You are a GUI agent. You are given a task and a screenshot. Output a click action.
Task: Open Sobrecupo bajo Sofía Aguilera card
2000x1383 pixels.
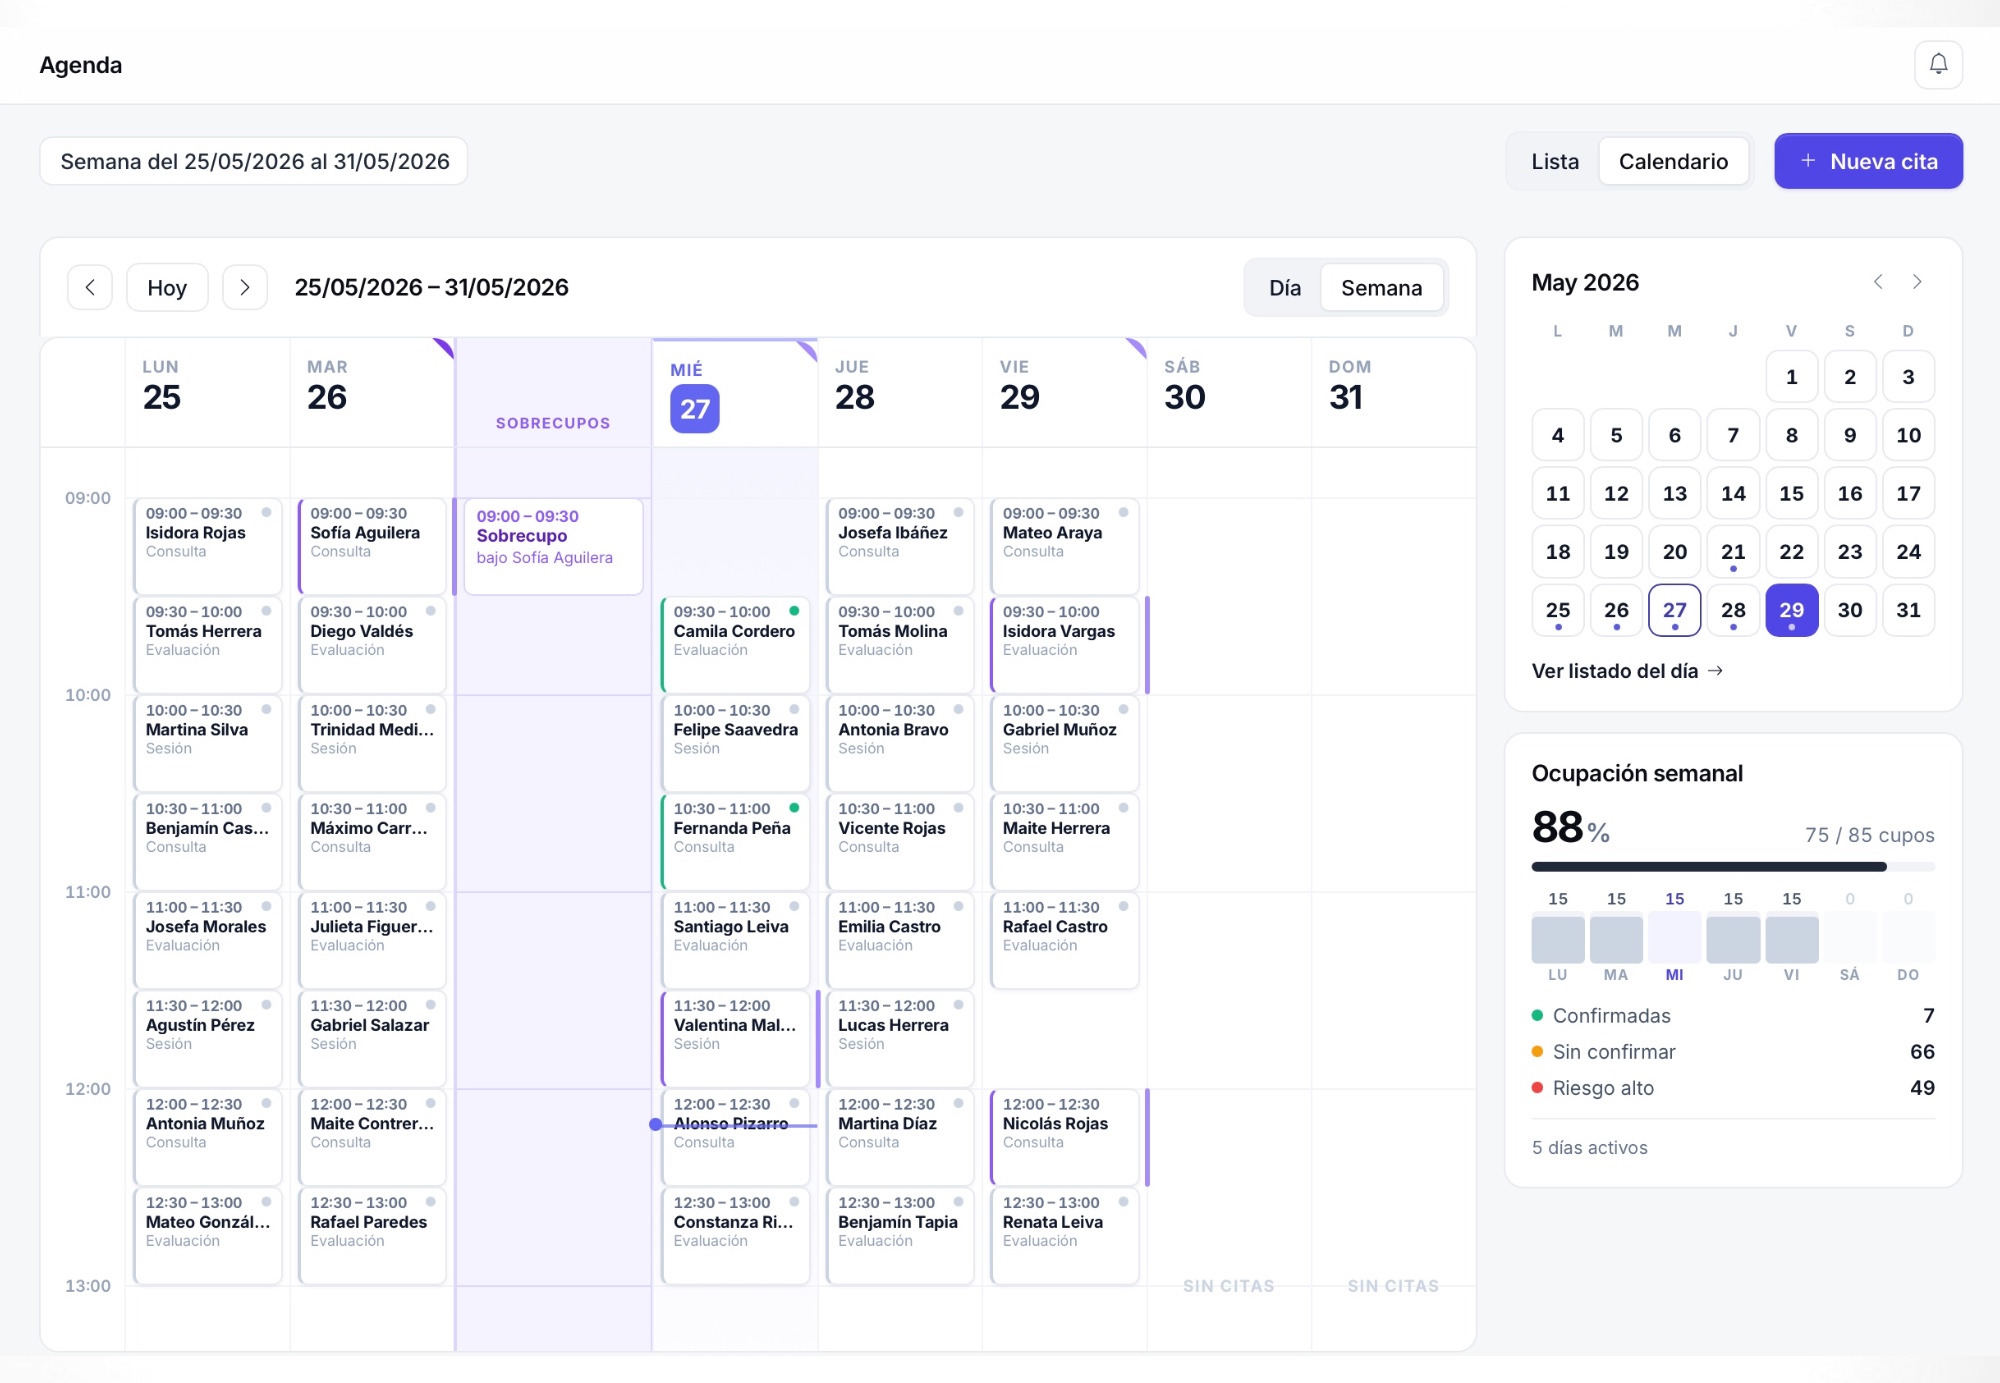coord(553,546)
